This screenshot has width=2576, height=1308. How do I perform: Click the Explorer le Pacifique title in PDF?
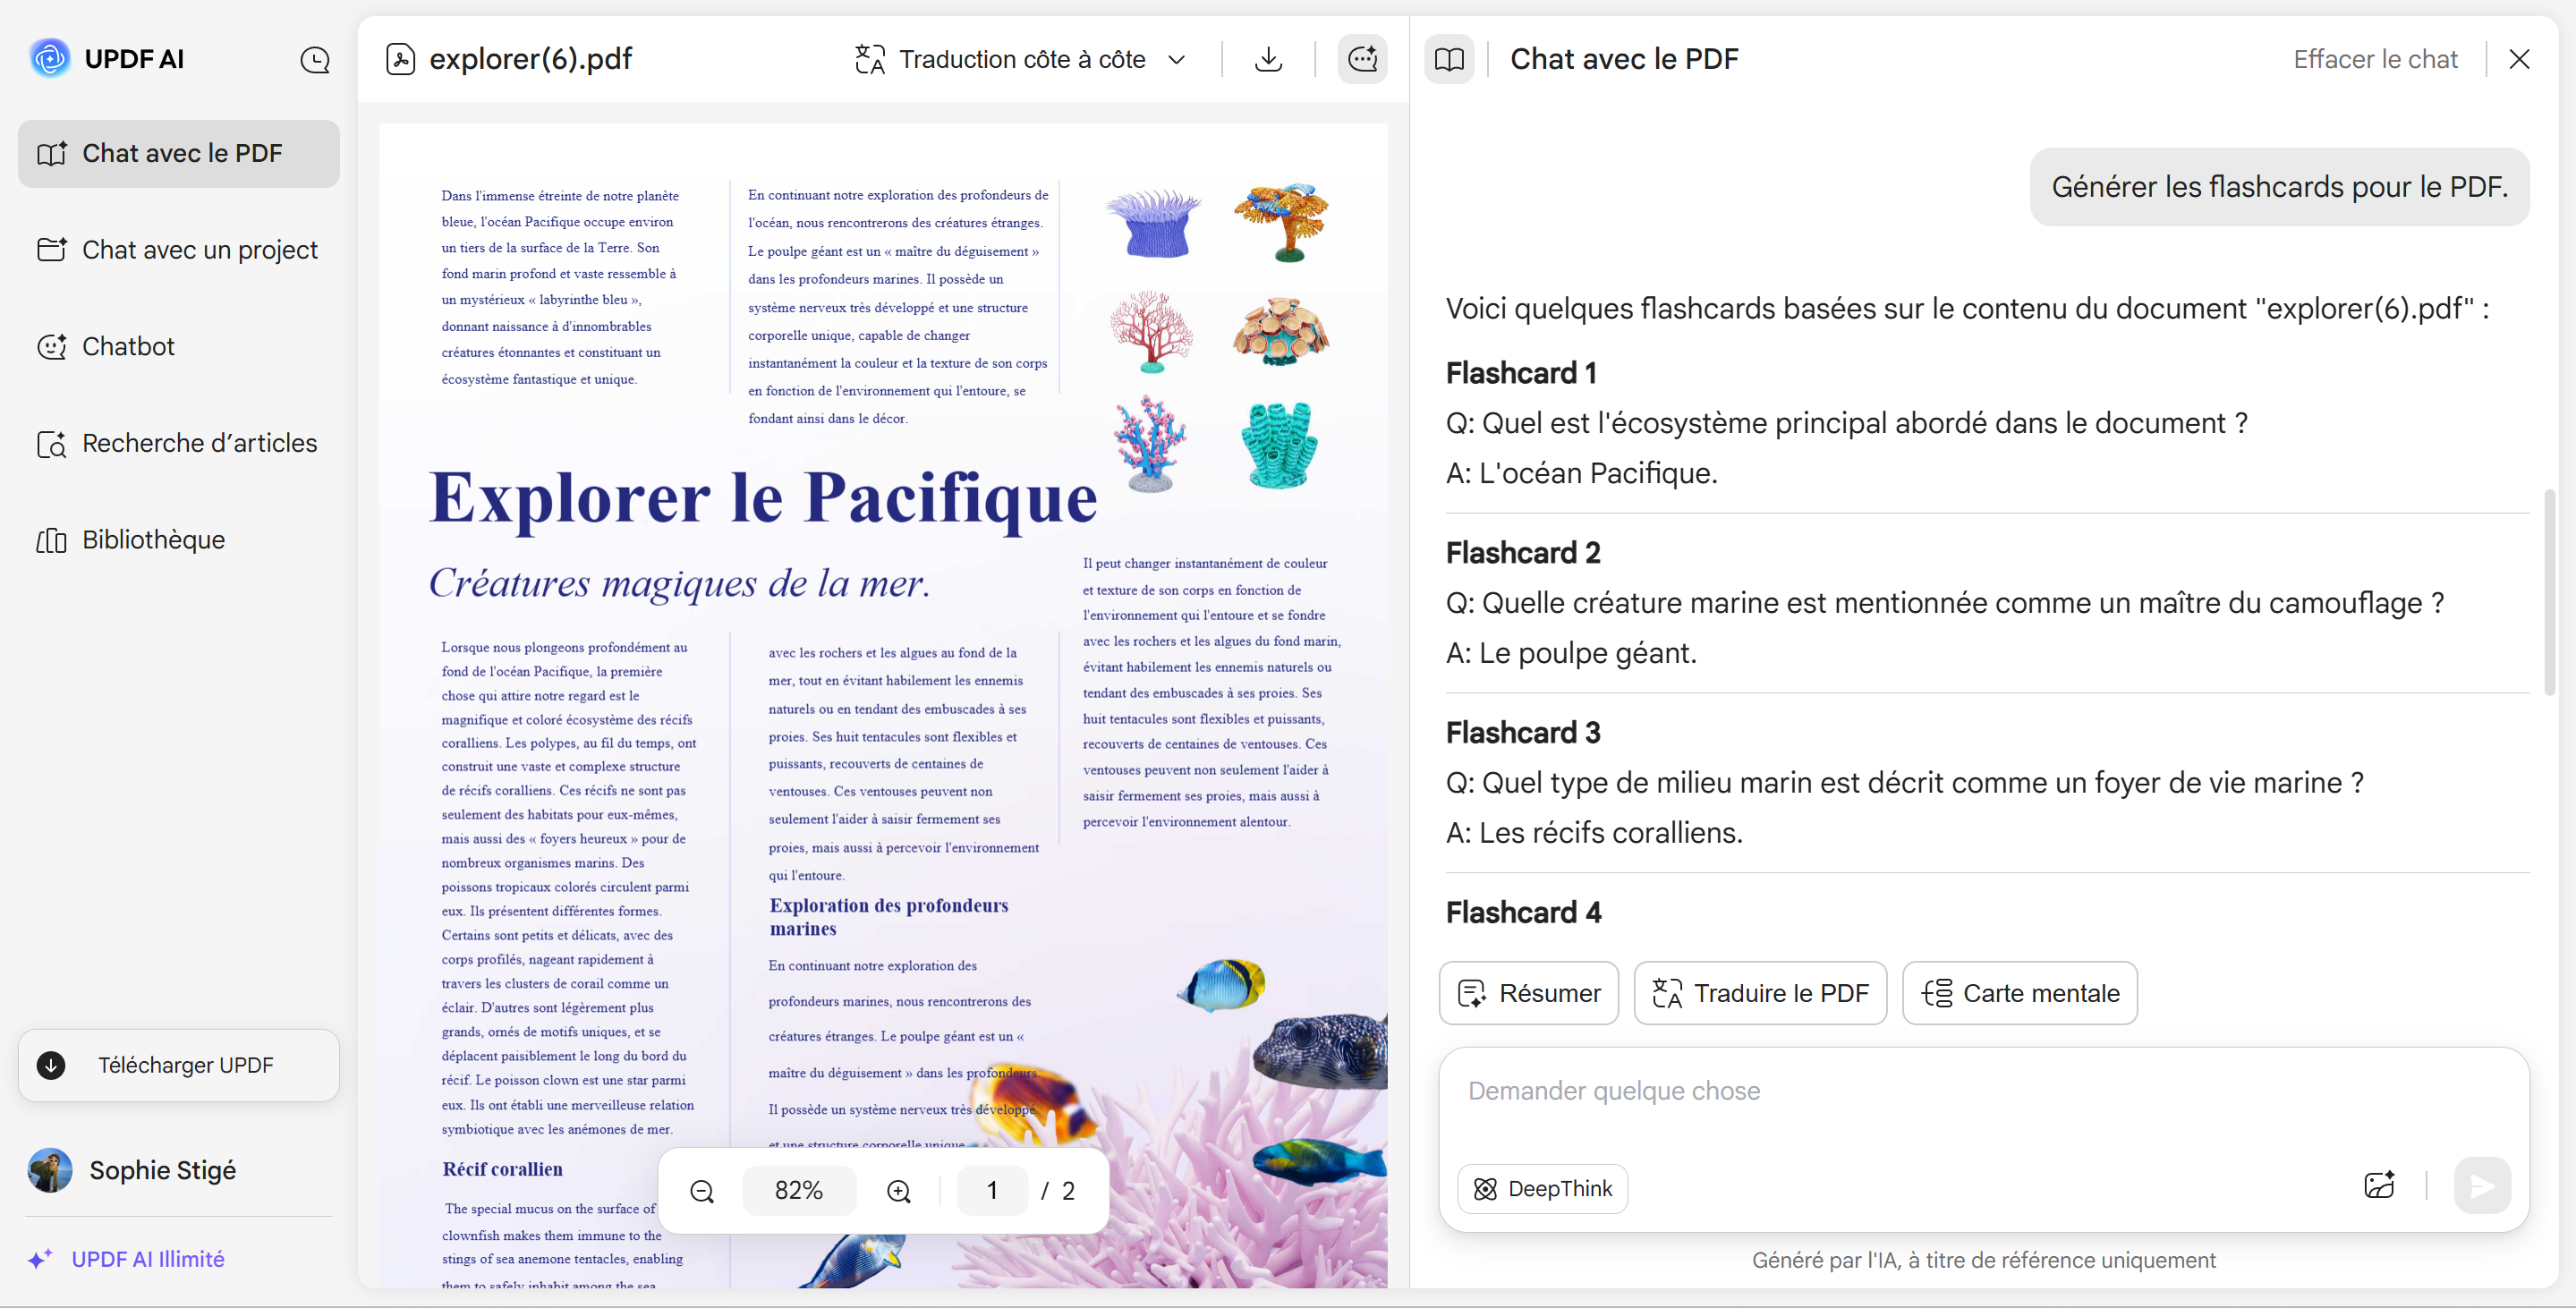pyautogui.click(x=763, y=498)
